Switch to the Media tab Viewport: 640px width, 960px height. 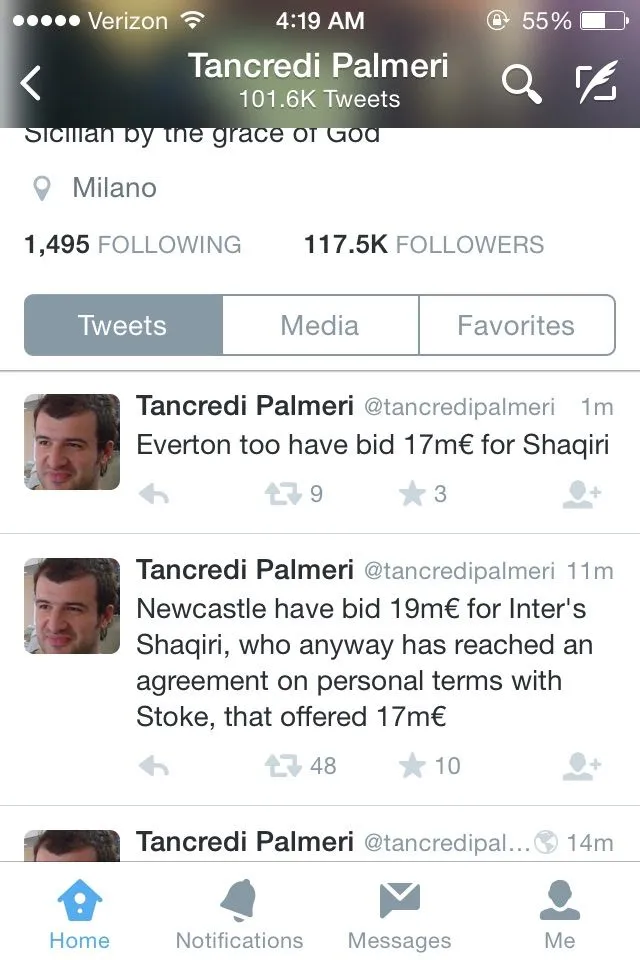tap(320, 325)
